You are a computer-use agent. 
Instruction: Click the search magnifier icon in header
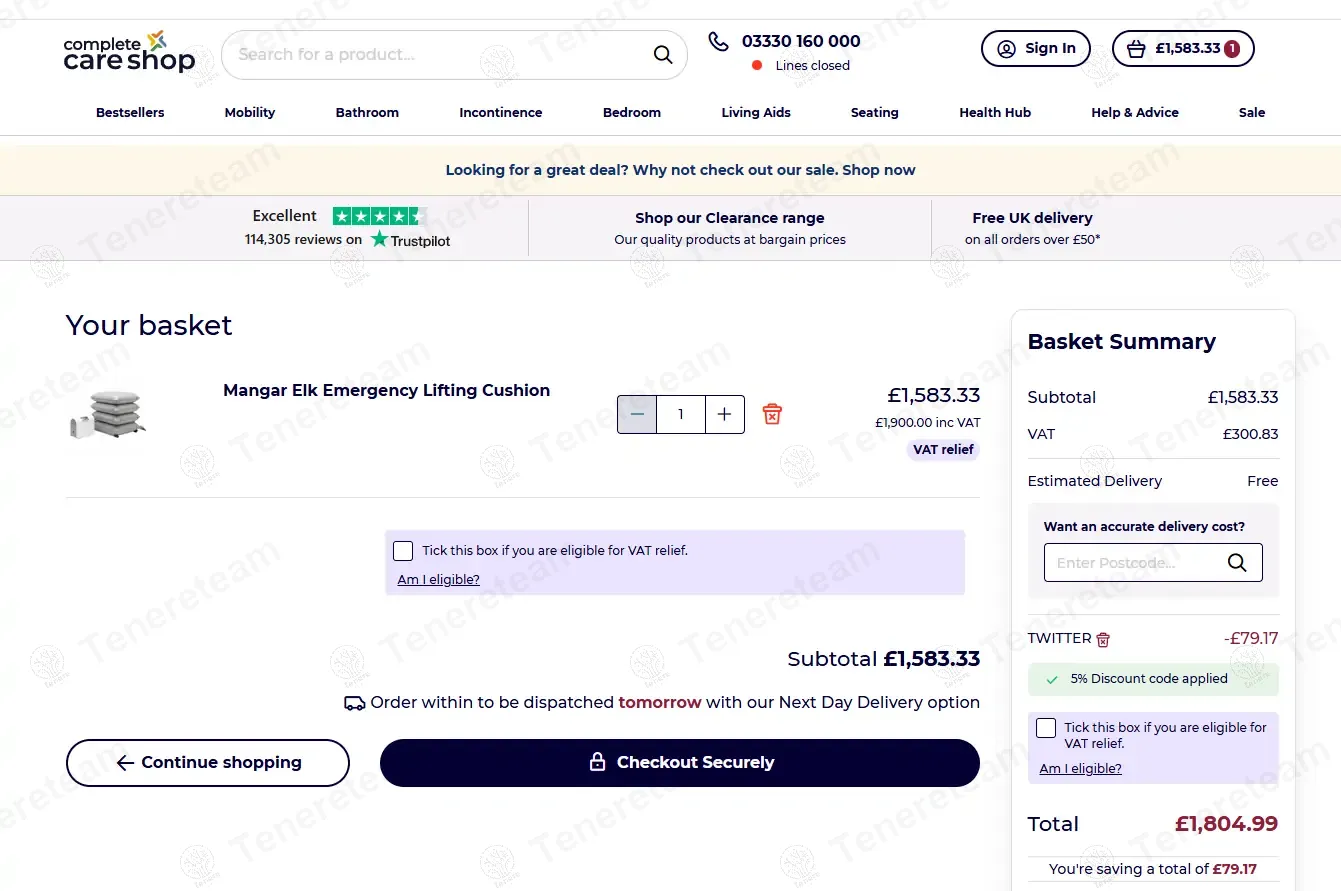click(663, 54)
